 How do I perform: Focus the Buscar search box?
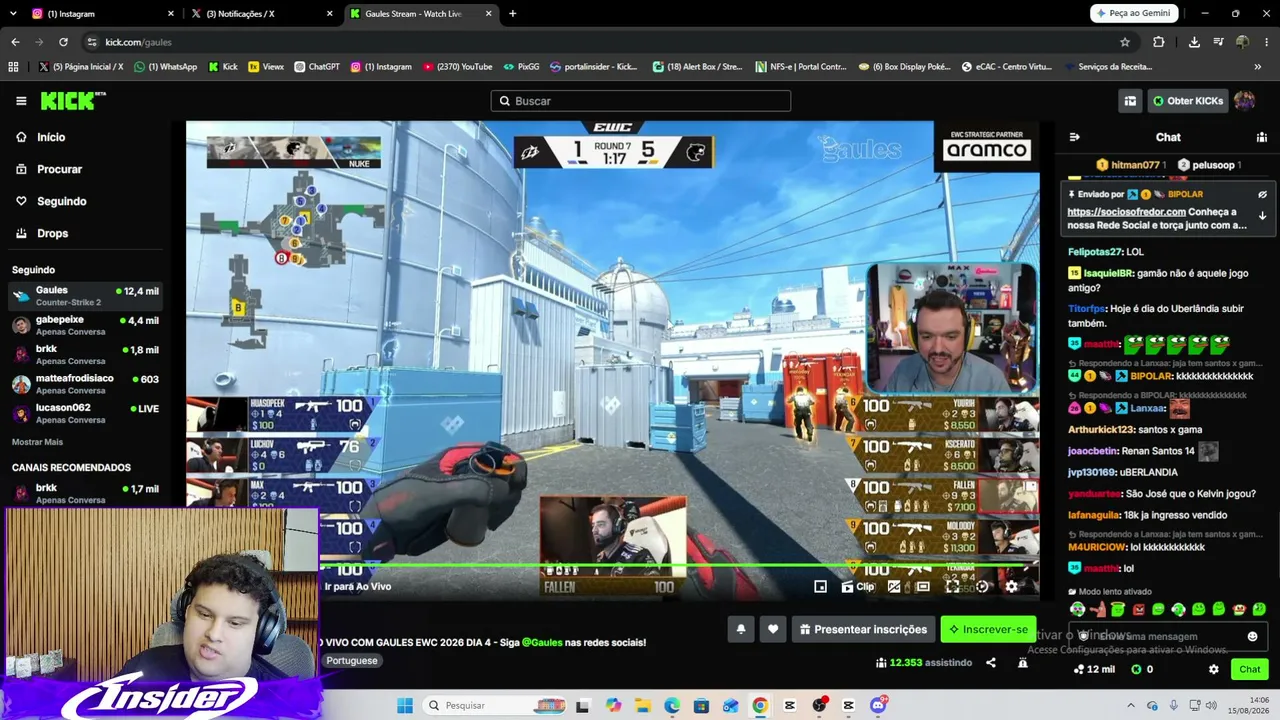[x=641, y=101]
